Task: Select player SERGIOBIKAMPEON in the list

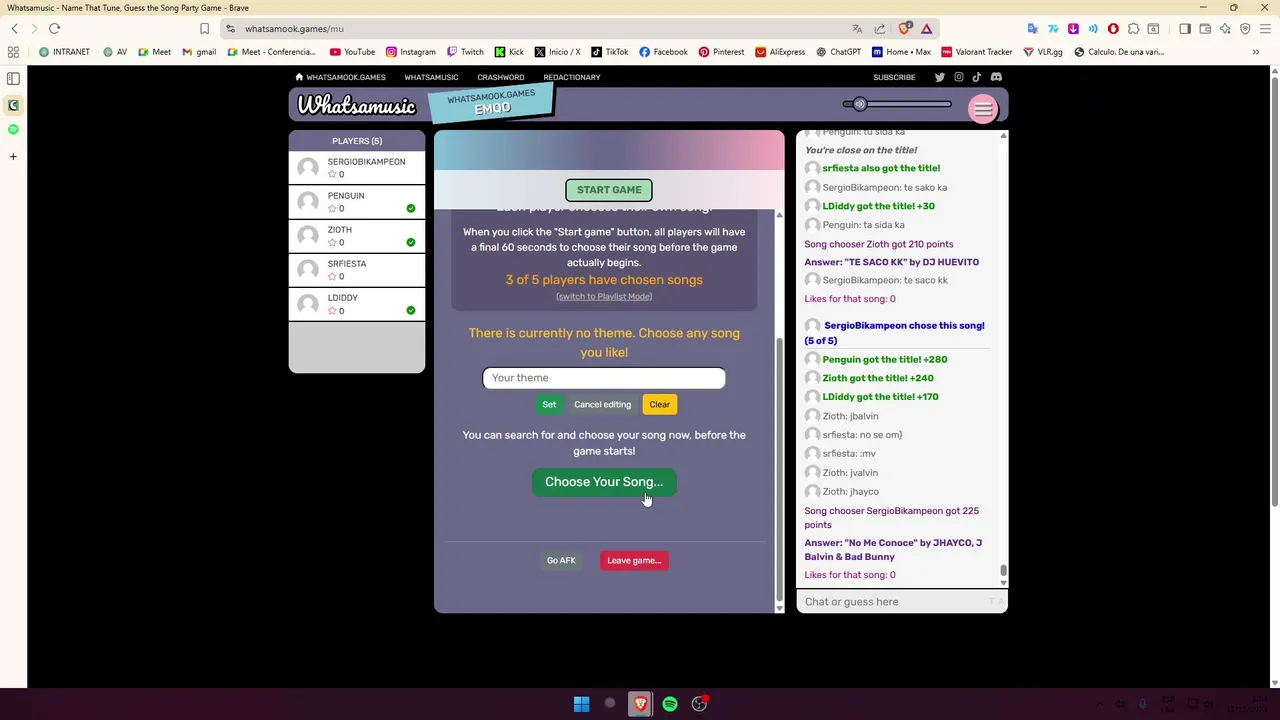Action: (x=357, y=167)
